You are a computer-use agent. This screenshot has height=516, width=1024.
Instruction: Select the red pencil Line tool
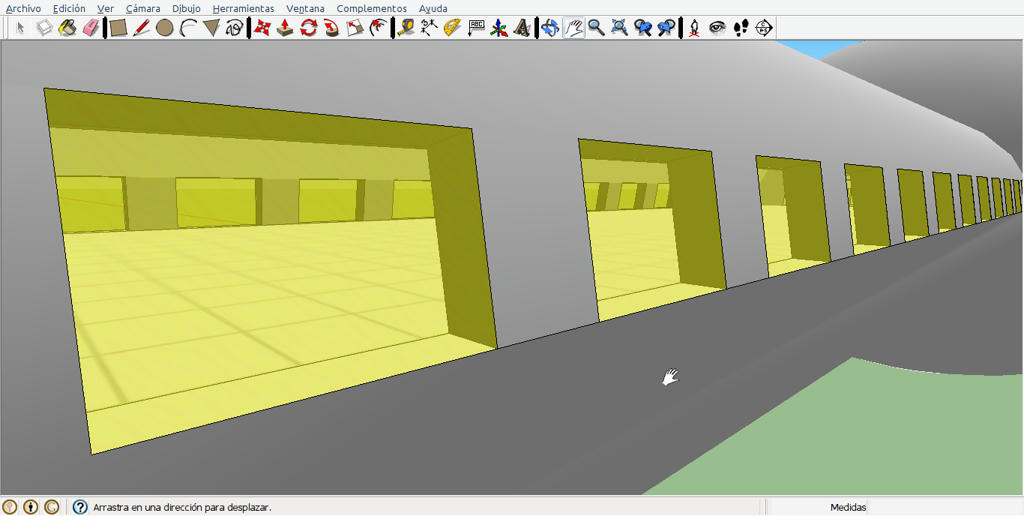click(x=141, y=28)
